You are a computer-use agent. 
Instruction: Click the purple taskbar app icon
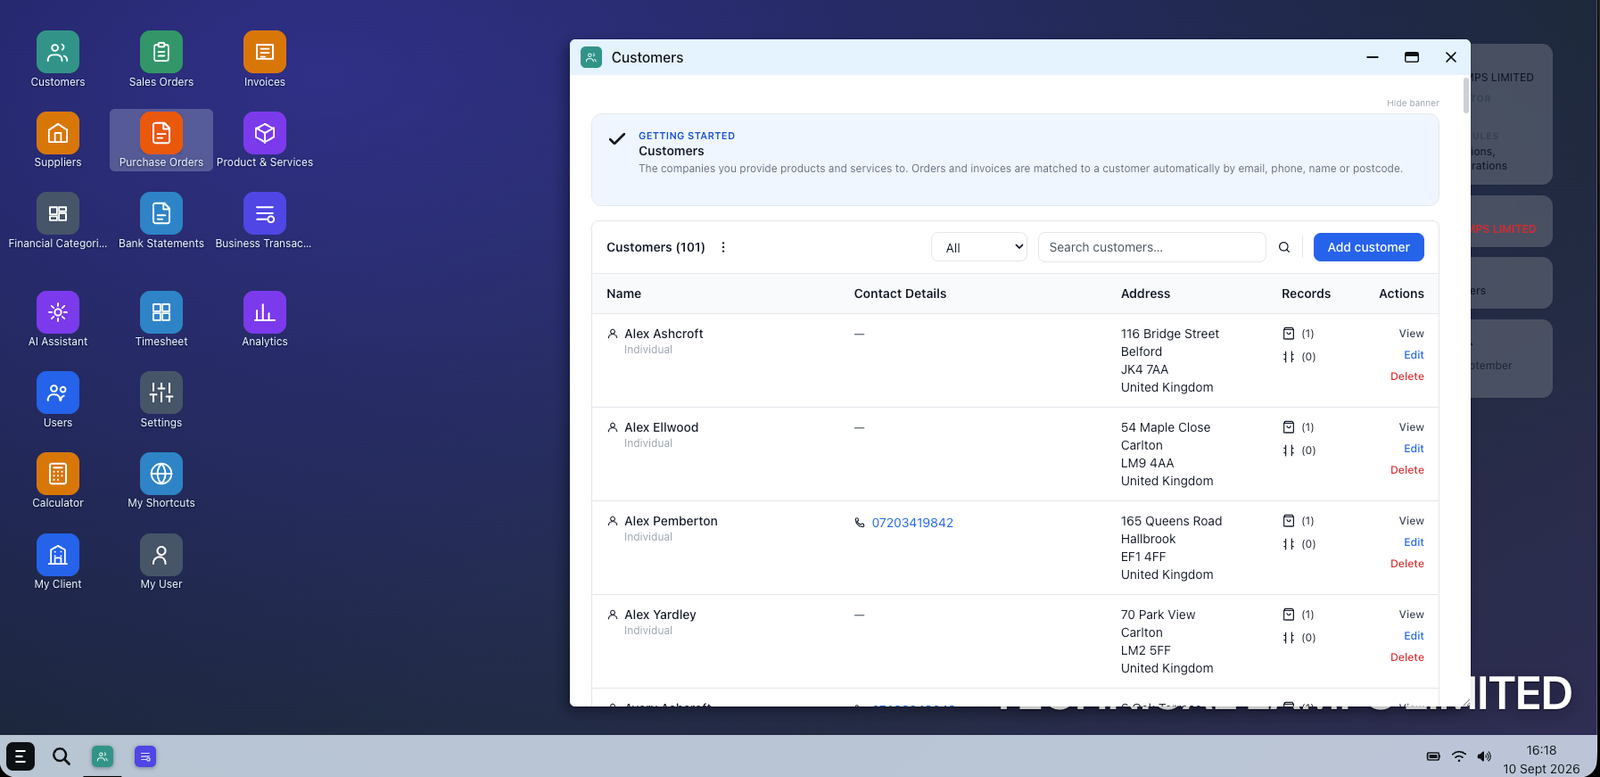tap(145, 757)
